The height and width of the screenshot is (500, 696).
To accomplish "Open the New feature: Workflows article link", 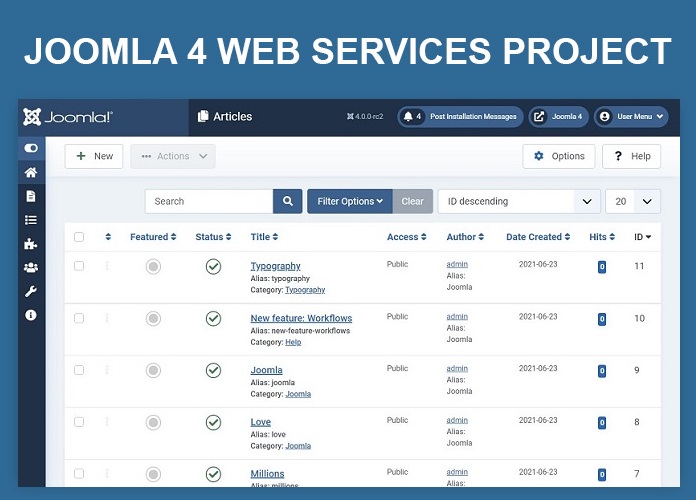I will 301,318.
